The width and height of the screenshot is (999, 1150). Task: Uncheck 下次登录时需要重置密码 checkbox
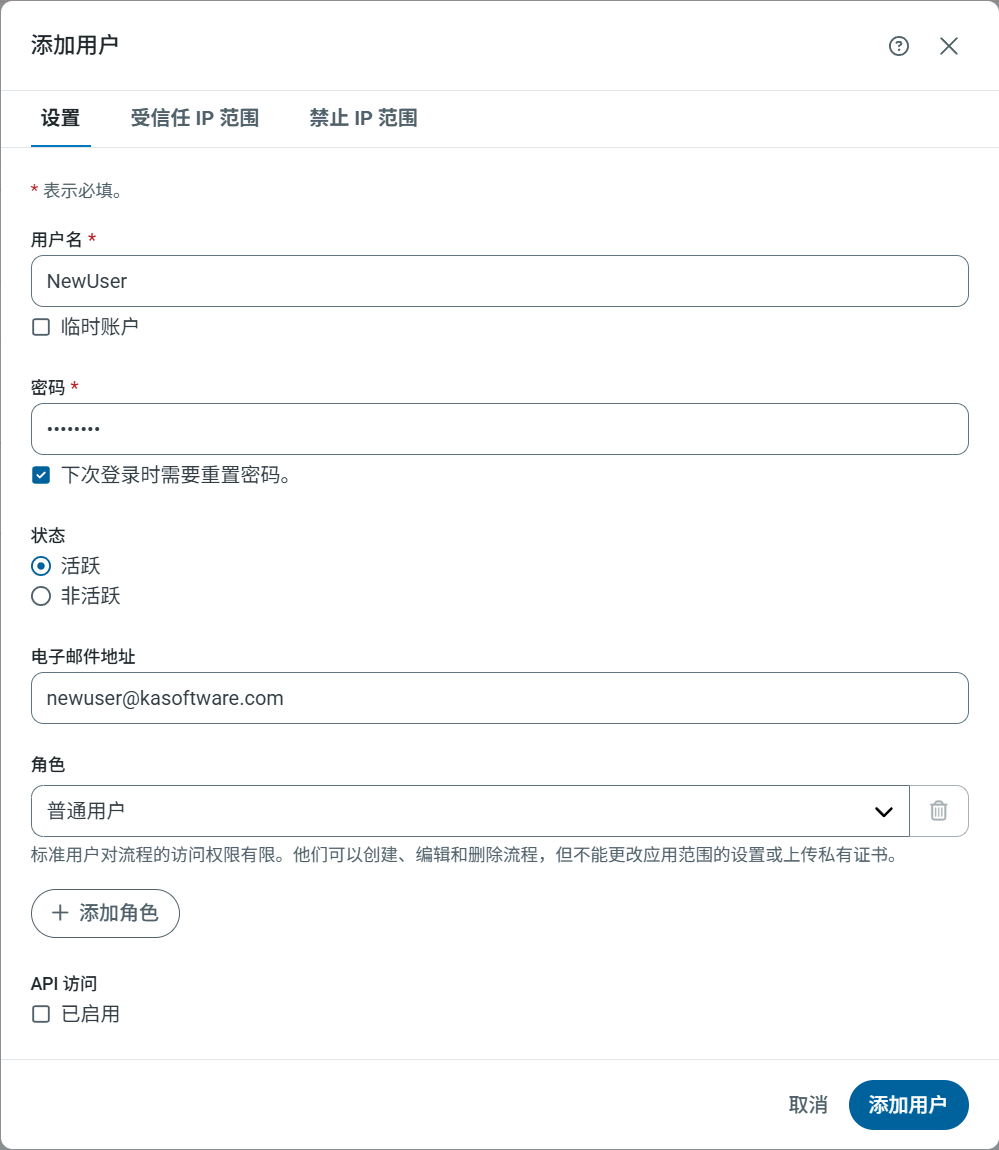[41, 475]
